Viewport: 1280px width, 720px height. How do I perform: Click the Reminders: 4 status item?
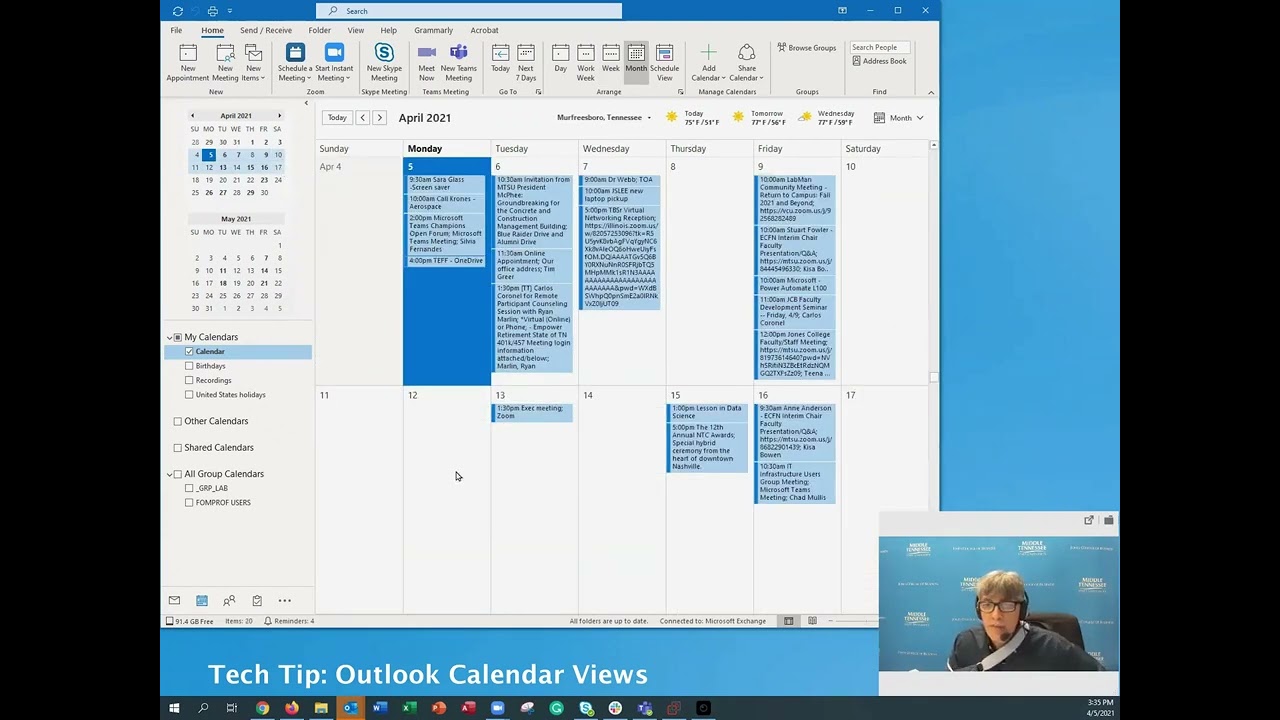click(290, 621)
